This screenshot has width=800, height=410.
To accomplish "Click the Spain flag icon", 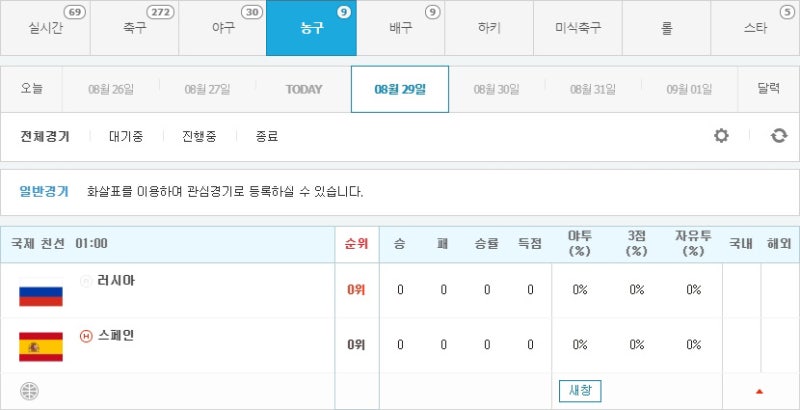I will [x=41, y=346].
